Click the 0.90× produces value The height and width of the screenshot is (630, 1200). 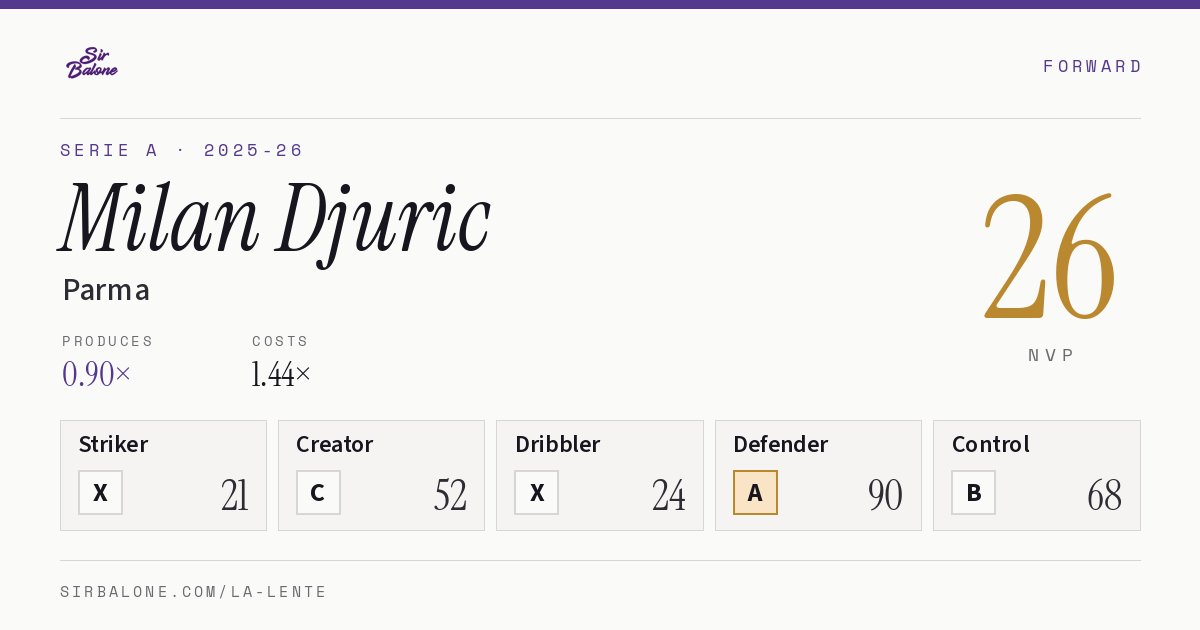97,374
